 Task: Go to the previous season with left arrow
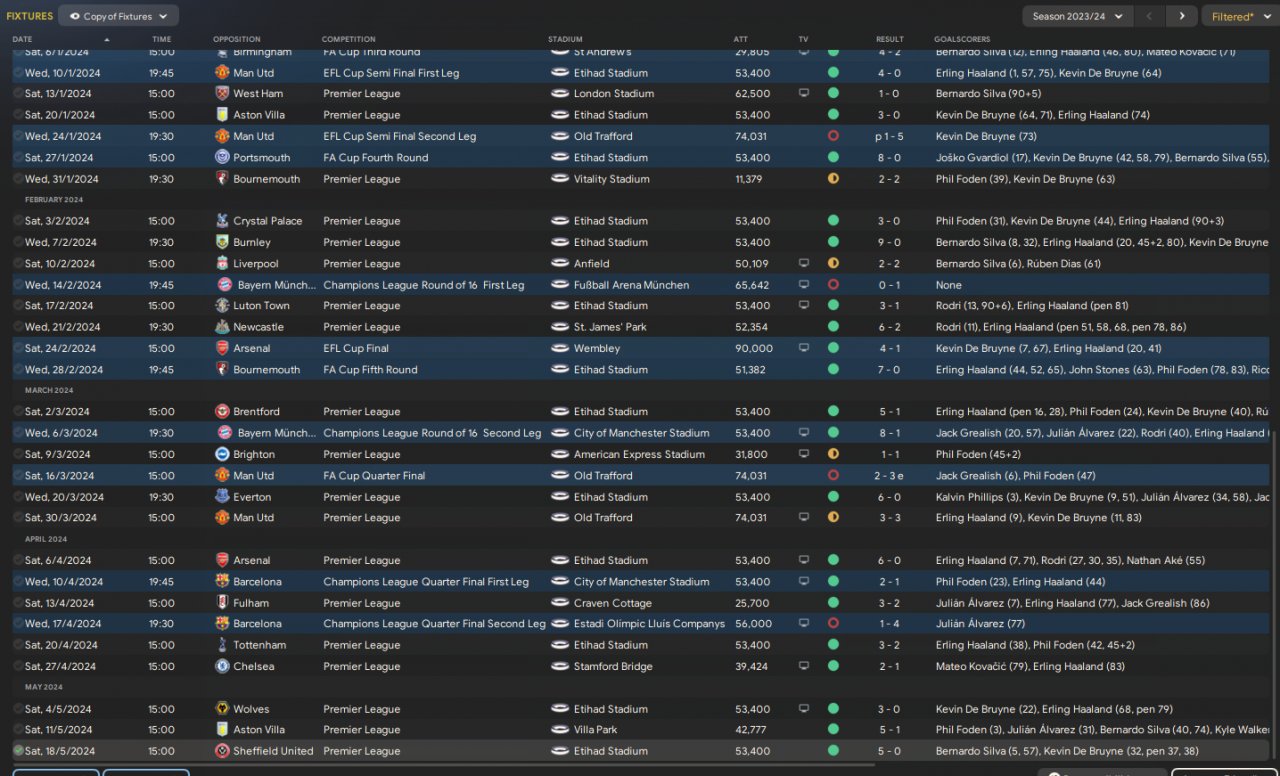pos(1150,16)
